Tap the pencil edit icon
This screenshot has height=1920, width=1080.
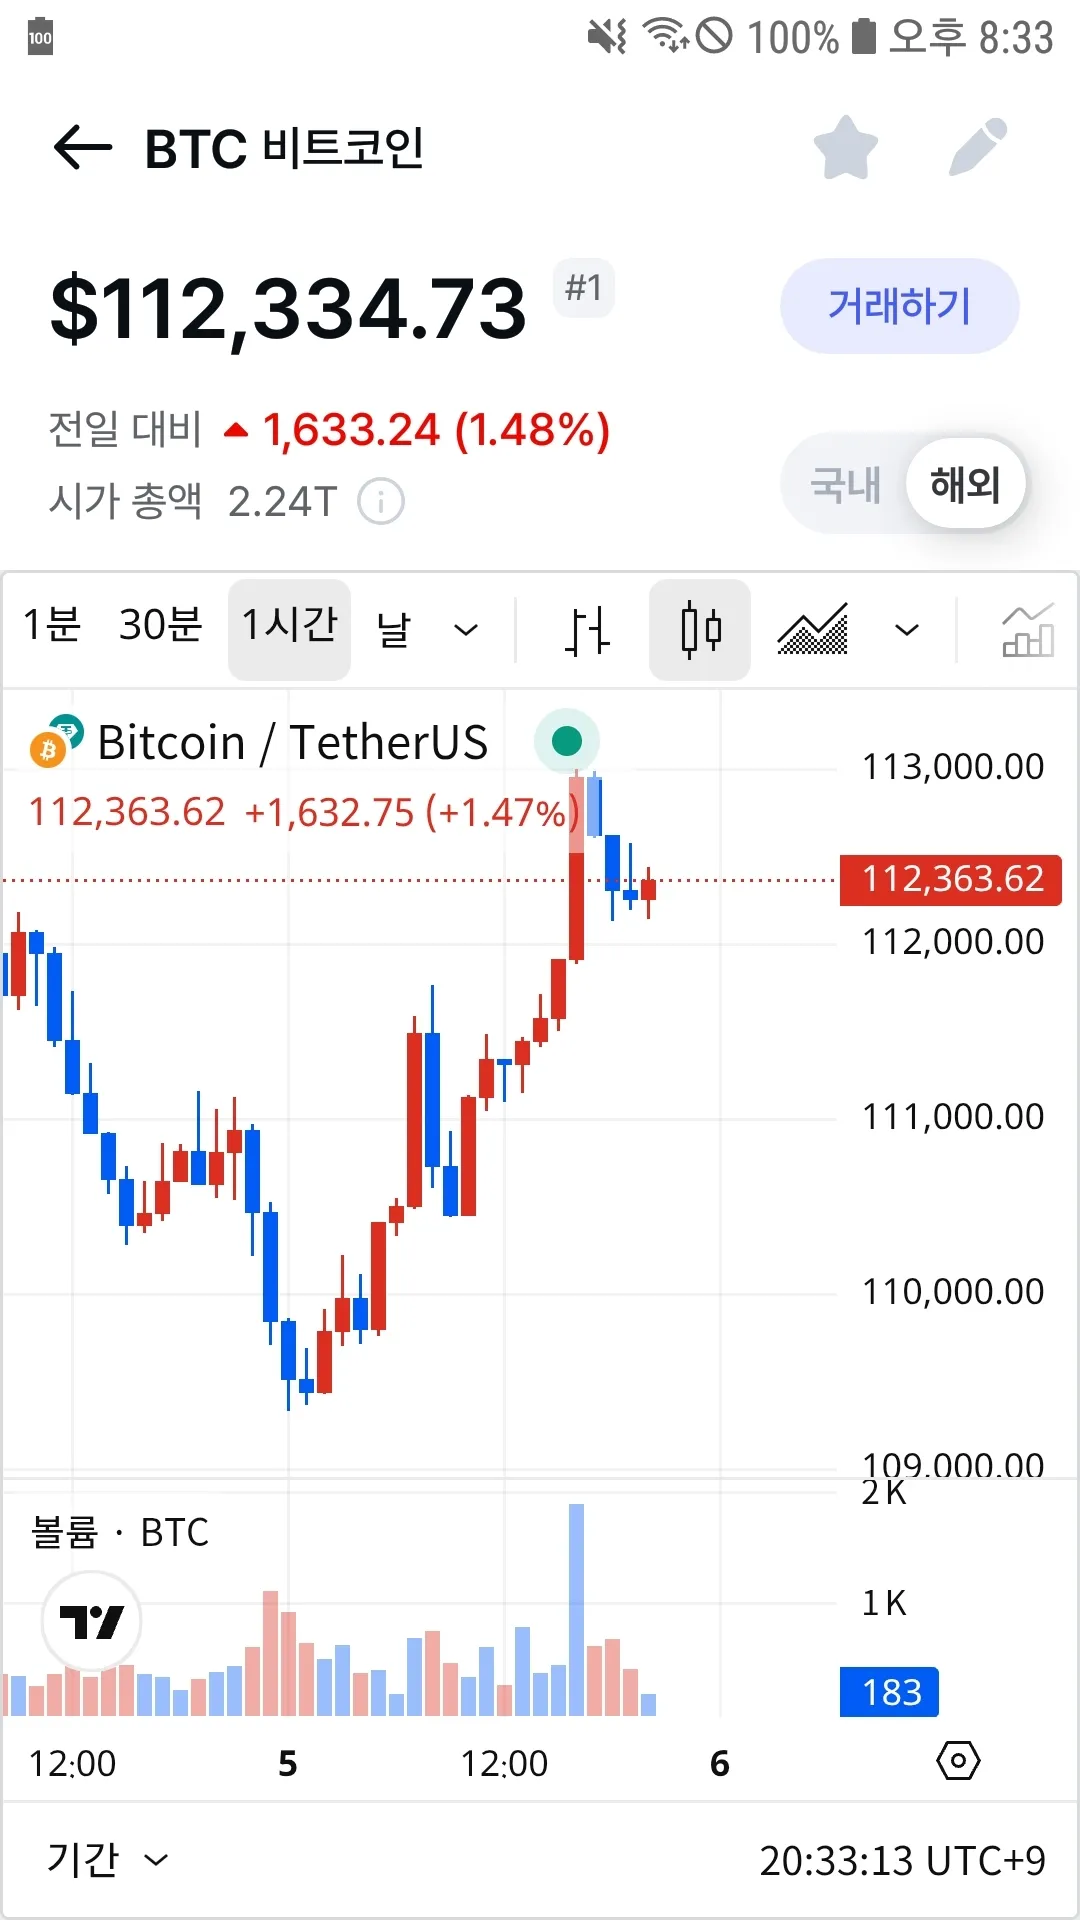[x=977, y=148]
